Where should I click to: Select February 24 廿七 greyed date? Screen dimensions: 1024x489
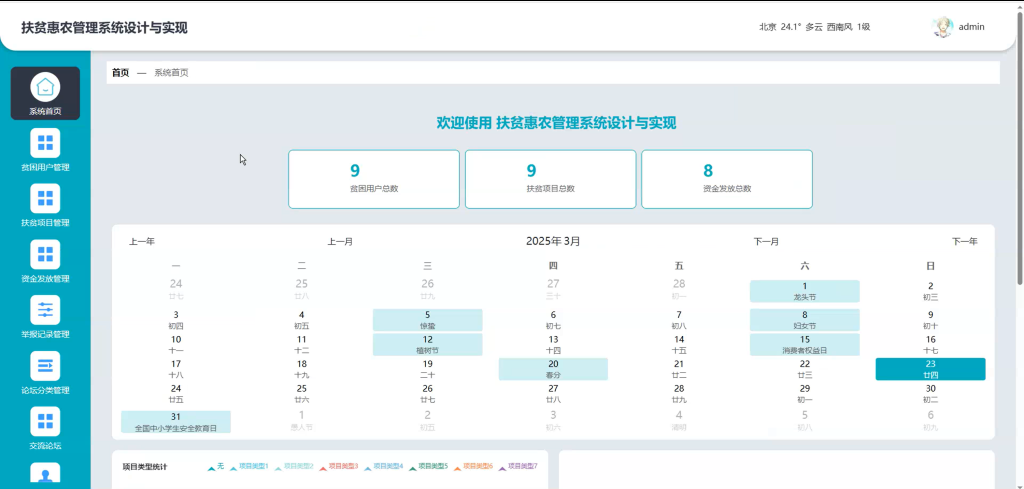176,291
